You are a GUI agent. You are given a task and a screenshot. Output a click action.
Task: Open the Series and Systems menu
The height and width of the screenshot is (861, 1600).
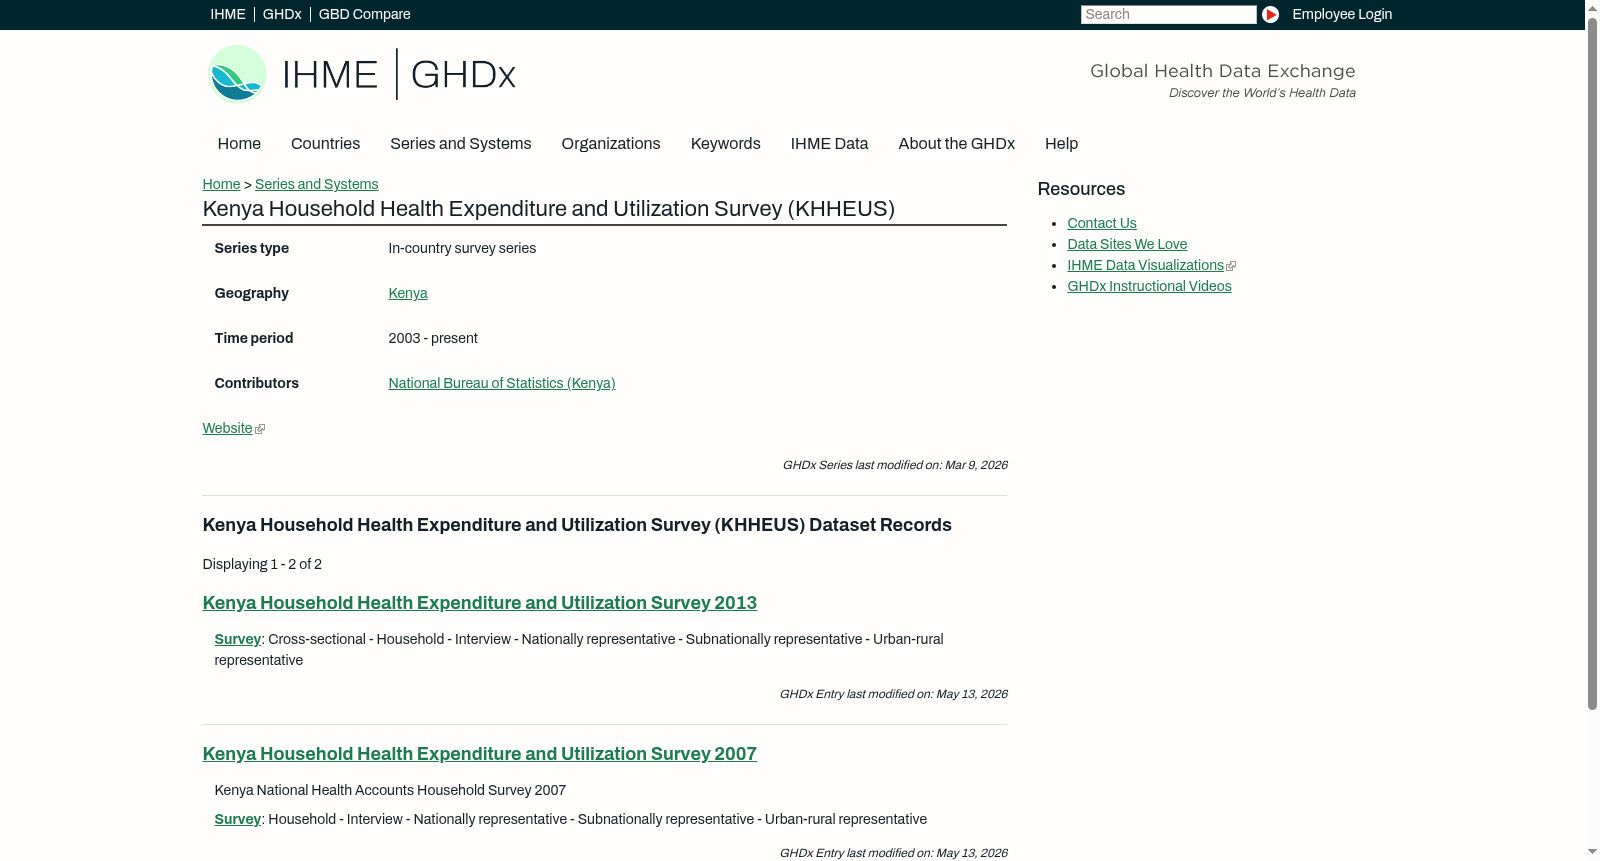pos(460,144)
